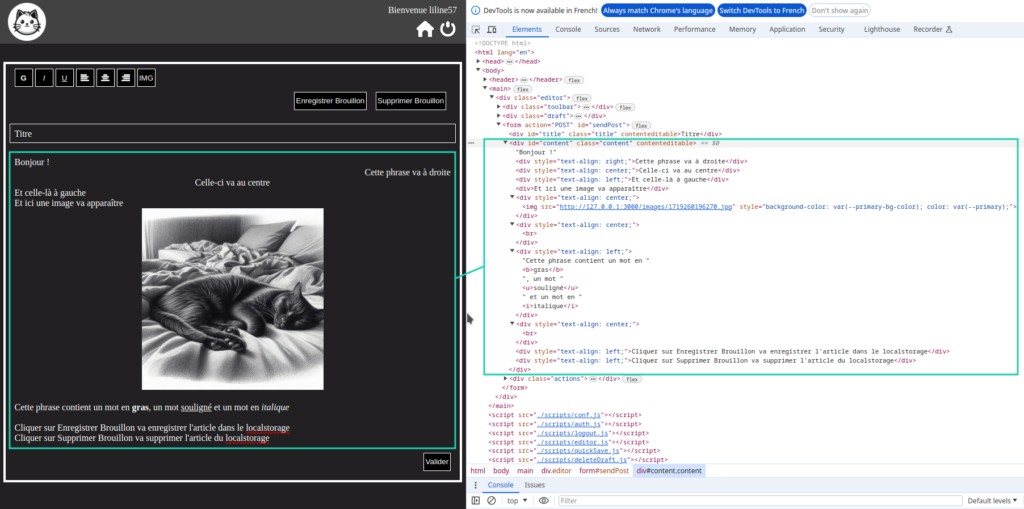Viewport: 1024px width, 509px height.
Task: Focus the console Filter input
Action: coord(760,501)
